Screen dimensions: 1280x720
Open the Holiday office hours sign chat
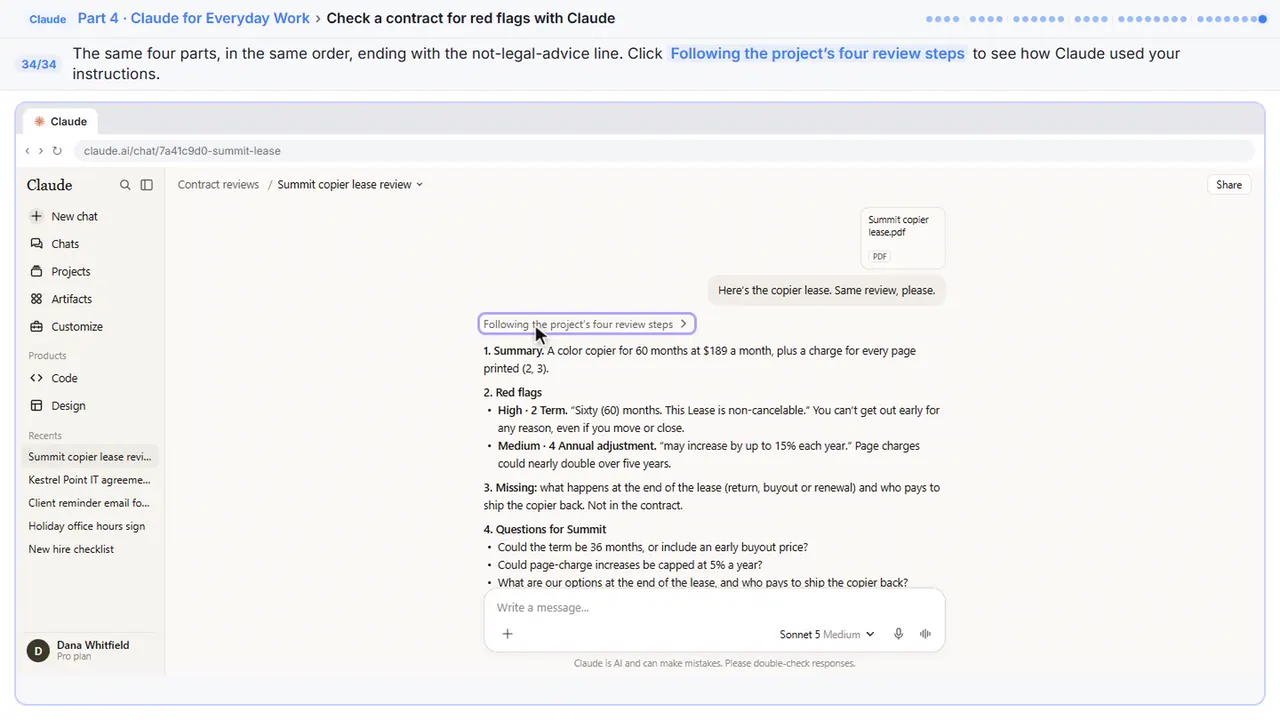[90, 526]
